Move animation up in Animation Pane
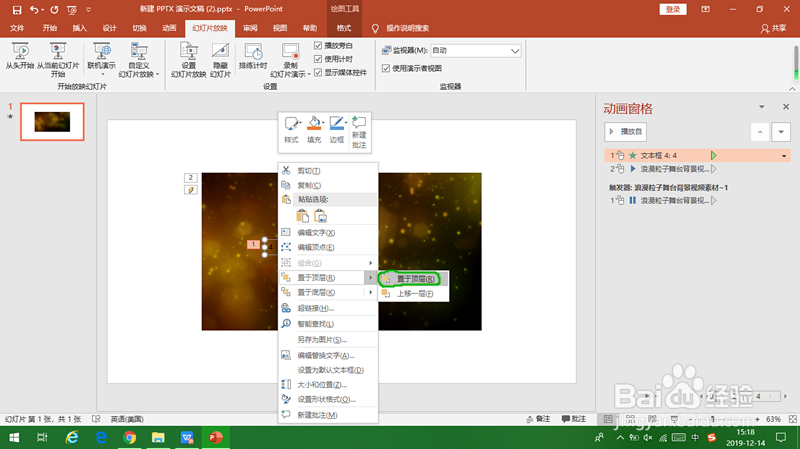Image resolution: width=800 pixels, height=449 pixels. pos(760,132)
